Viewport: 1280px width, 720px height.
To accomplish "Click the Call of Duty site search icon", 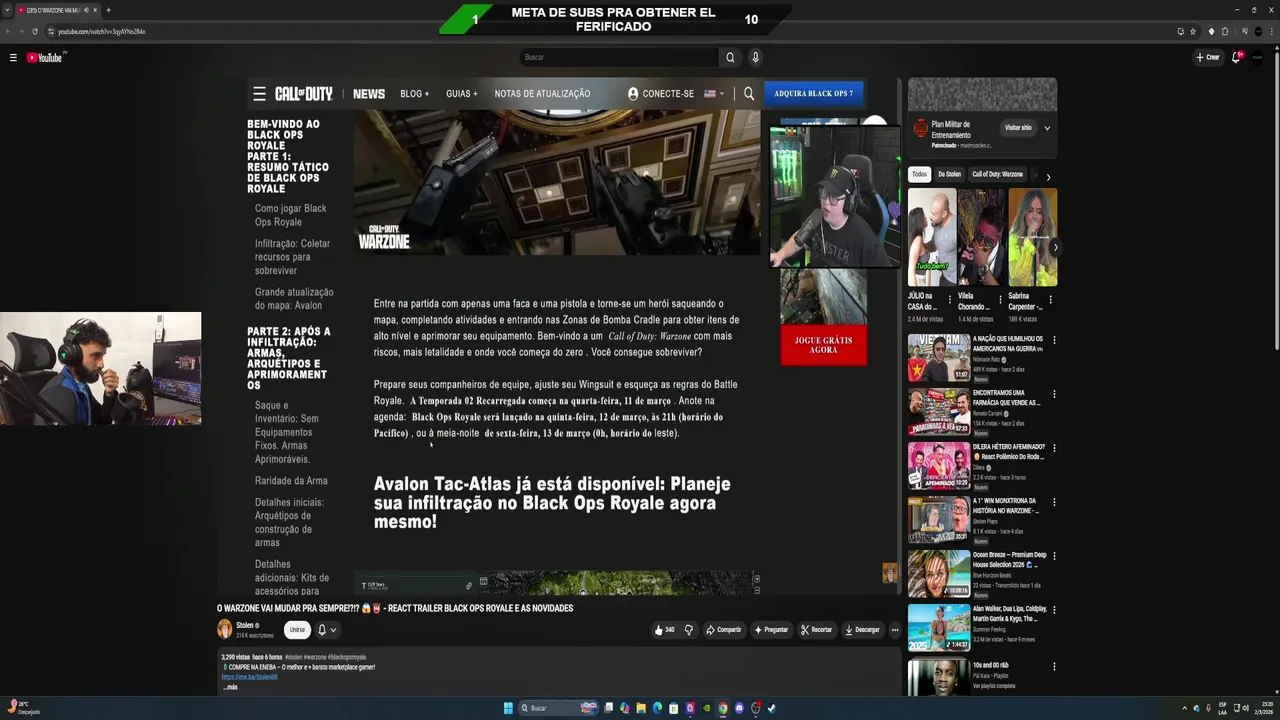I will pos(749,94).
